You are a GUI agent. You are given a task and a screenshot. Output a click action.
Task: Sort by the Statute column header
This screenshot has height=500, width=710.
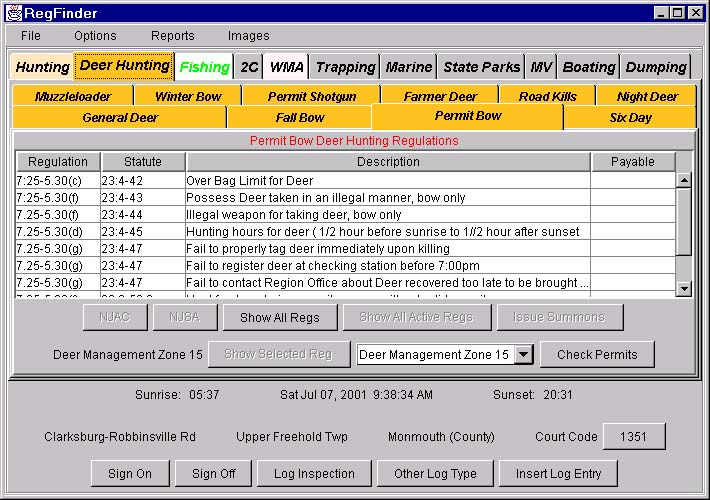point(143,161)
